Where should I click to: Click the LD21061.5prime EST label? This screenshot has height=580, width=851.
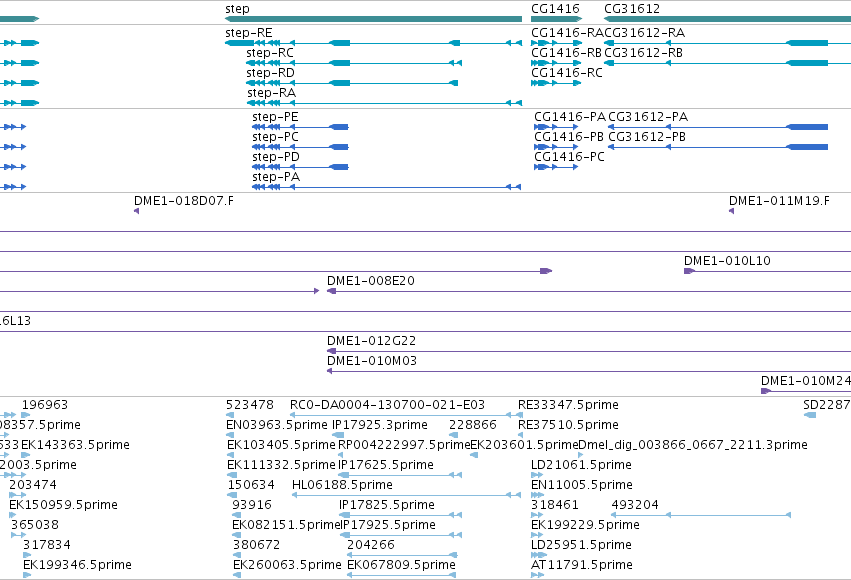coord(581,466)
